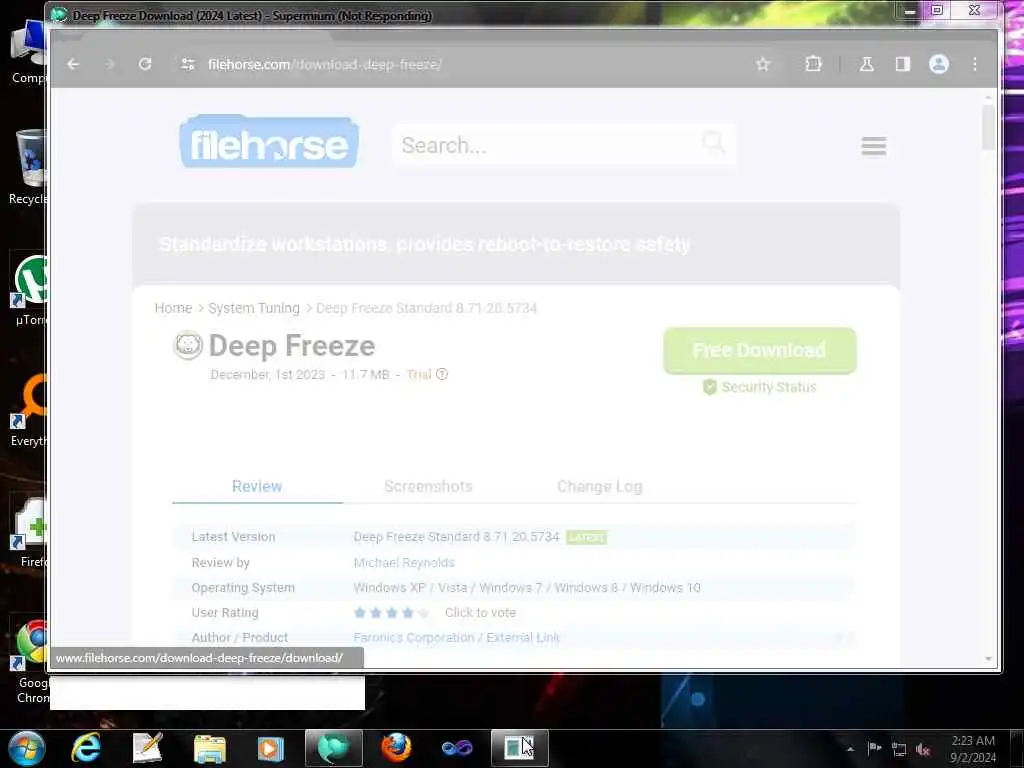
Task: Open the Windows Start orb
Action: (x=26, y=748)
